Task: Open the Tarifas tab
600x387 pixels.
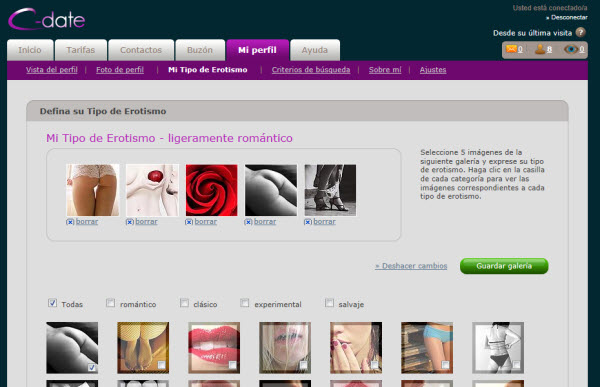Action: 81,50
